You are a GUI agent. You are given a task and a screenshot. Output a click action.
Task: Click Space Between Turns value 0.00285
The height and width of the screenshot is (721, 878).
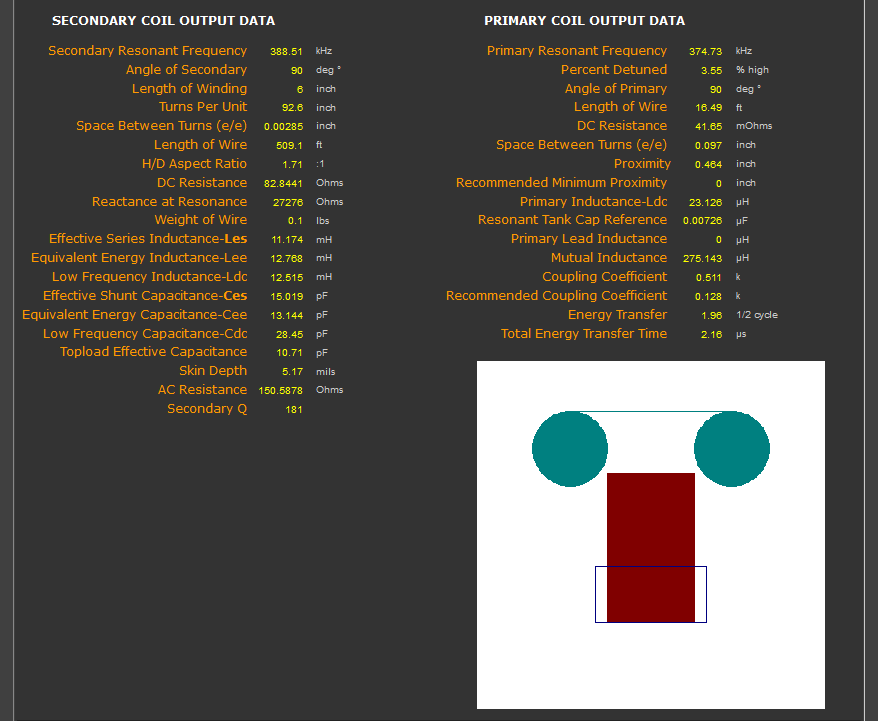click(x=283, y=127)
